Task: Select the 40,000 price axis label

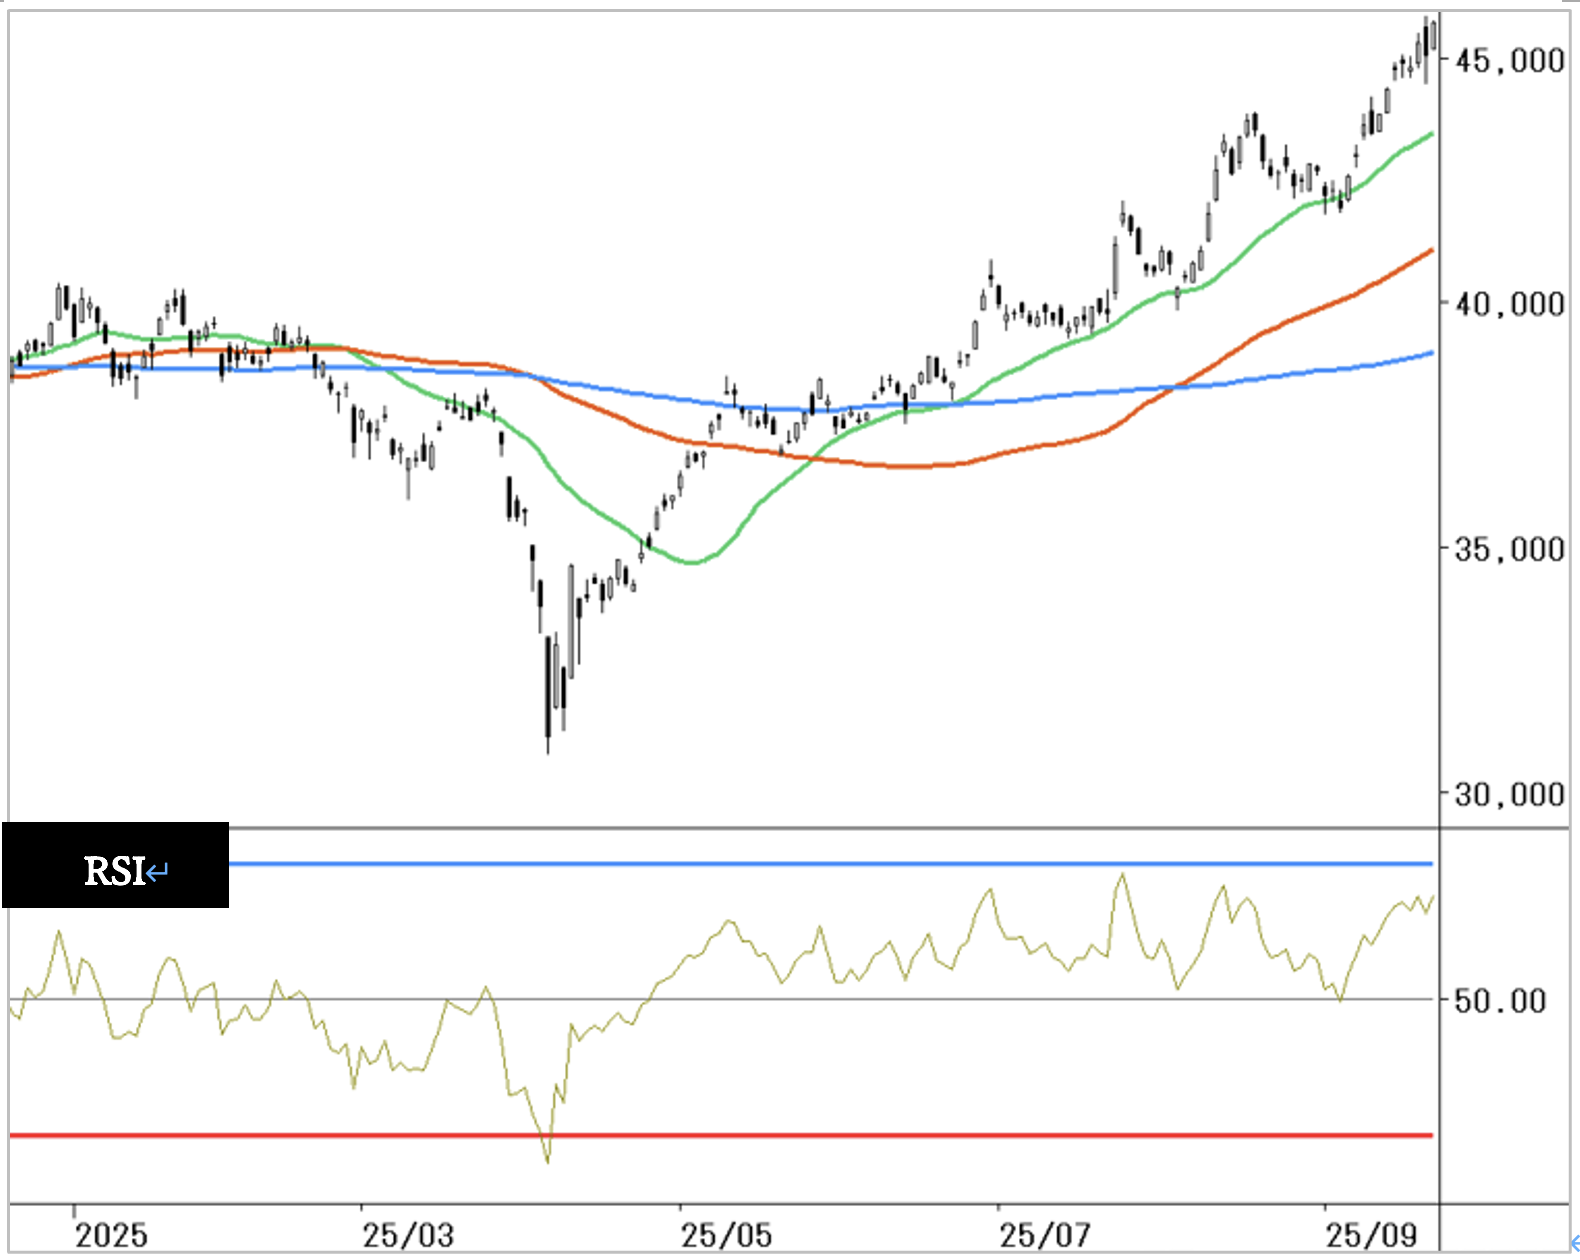Action: (x=1509, y=303)
